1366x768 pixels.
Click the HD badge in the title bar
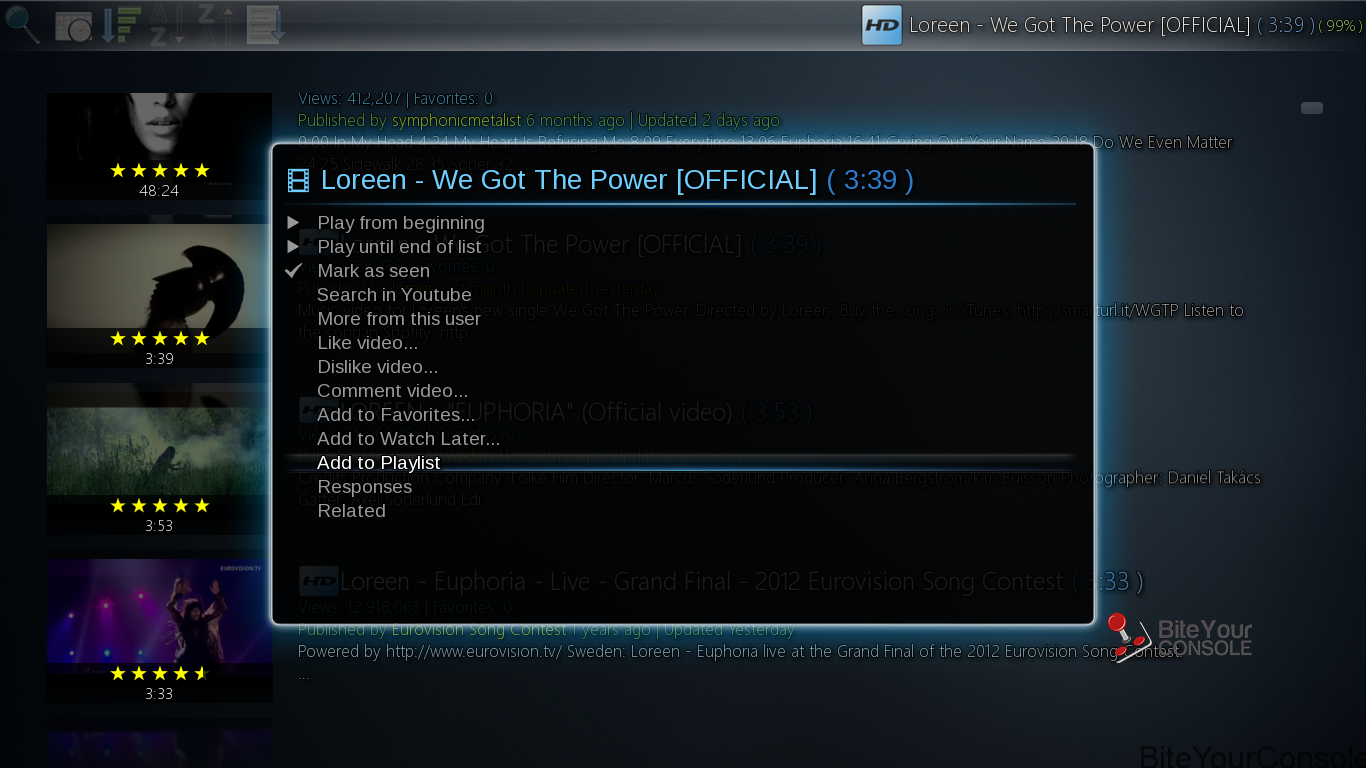click(x=882, y=25)
